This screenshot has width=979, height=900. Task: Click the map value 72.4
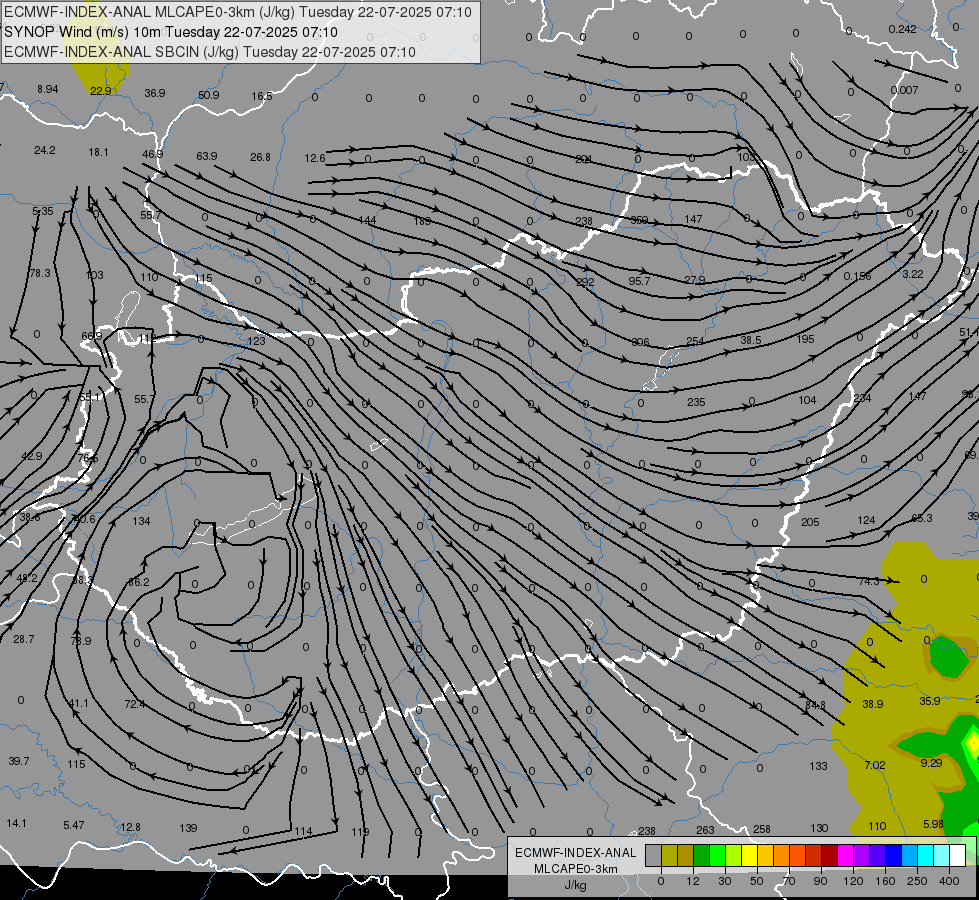(135, 704)
